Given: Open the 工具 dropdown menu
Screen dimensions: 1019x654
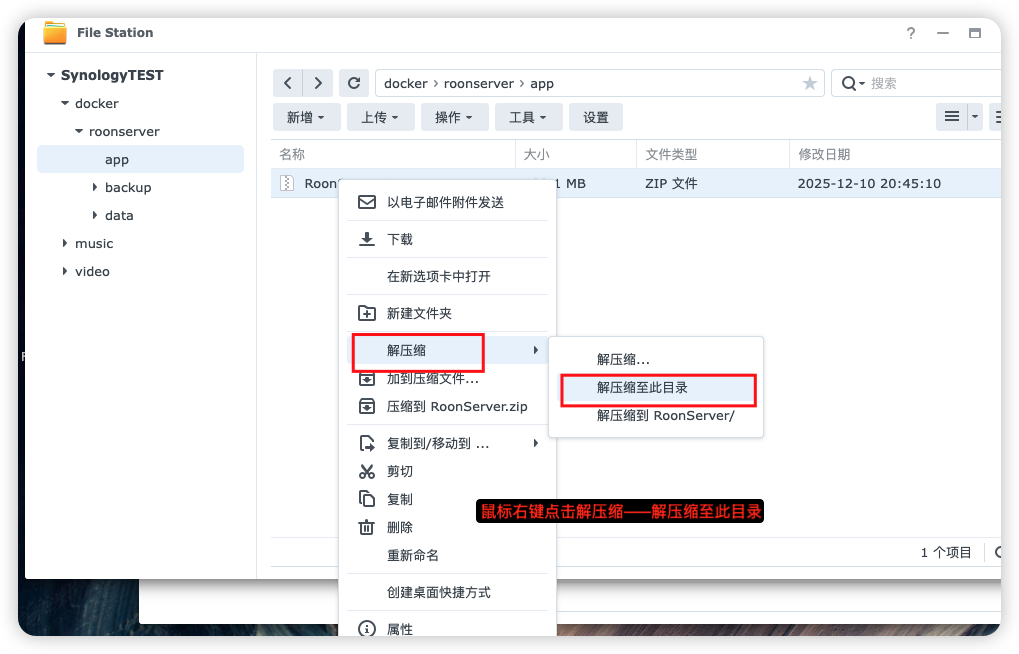Looking at the screenshot, I should pyautogui.click(x=528, y=117).
